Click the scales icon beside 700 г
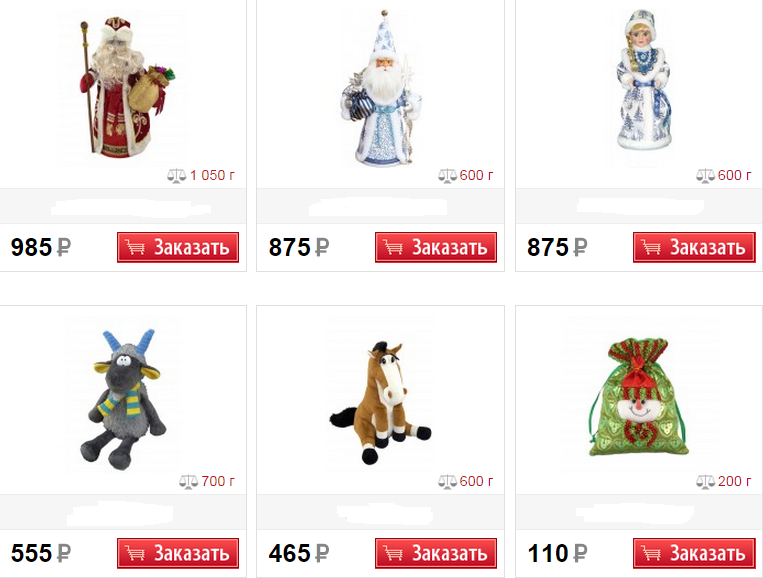Viewport: 763px width, 578px height. pyautogui.click(x=188, y=482)
